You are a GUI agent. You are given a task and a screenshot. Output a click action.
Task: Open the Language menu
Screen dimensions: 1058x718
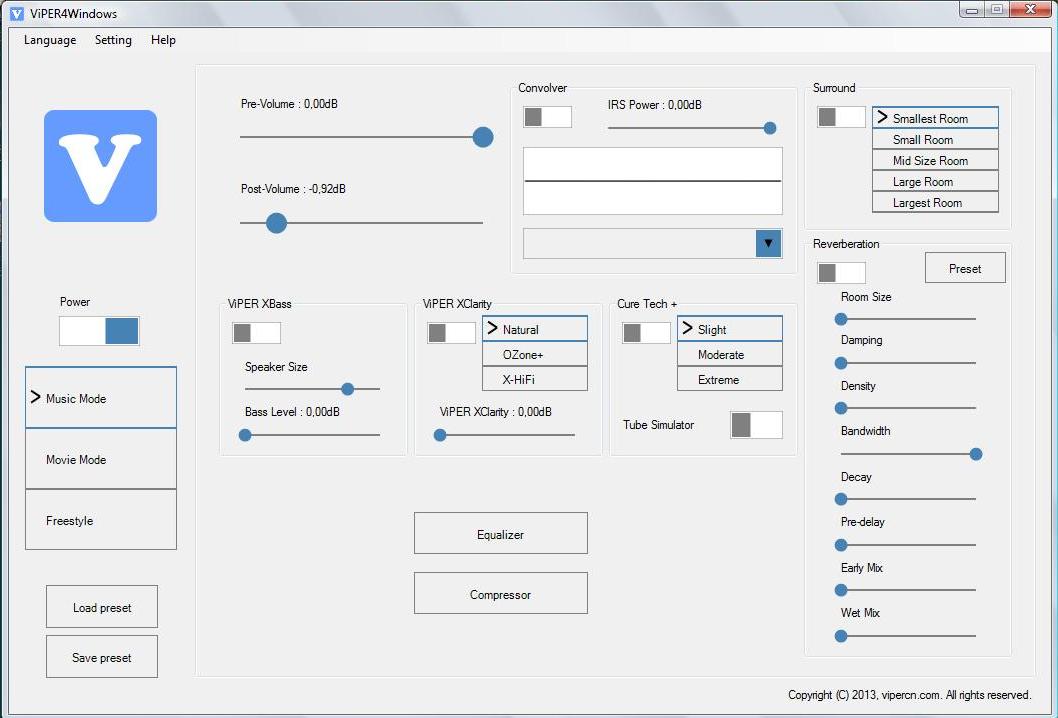[x=50, y=40]
